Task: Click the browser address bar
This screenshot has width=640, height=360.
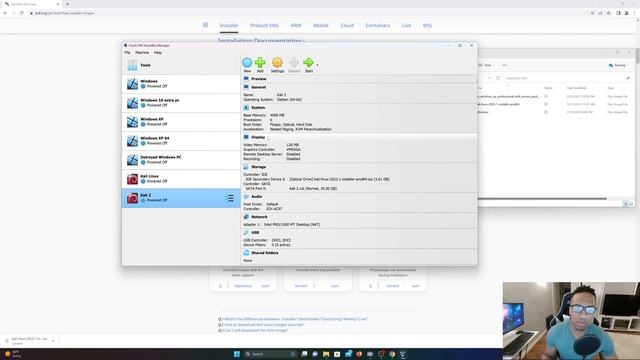Action: [x=306, y=13]
